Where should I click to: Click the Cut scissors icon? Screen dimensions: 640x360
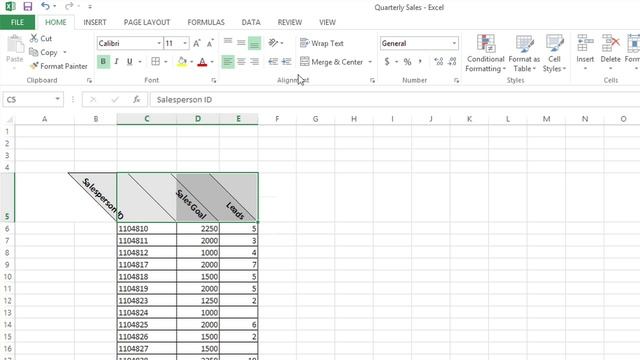[x=34, y=38]
